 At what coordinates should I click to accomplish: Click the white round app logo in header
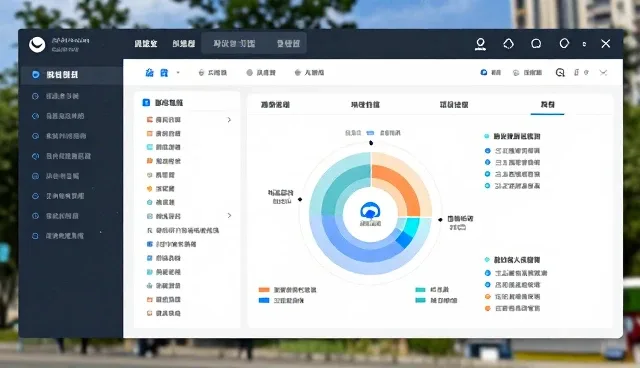(37, 44)
